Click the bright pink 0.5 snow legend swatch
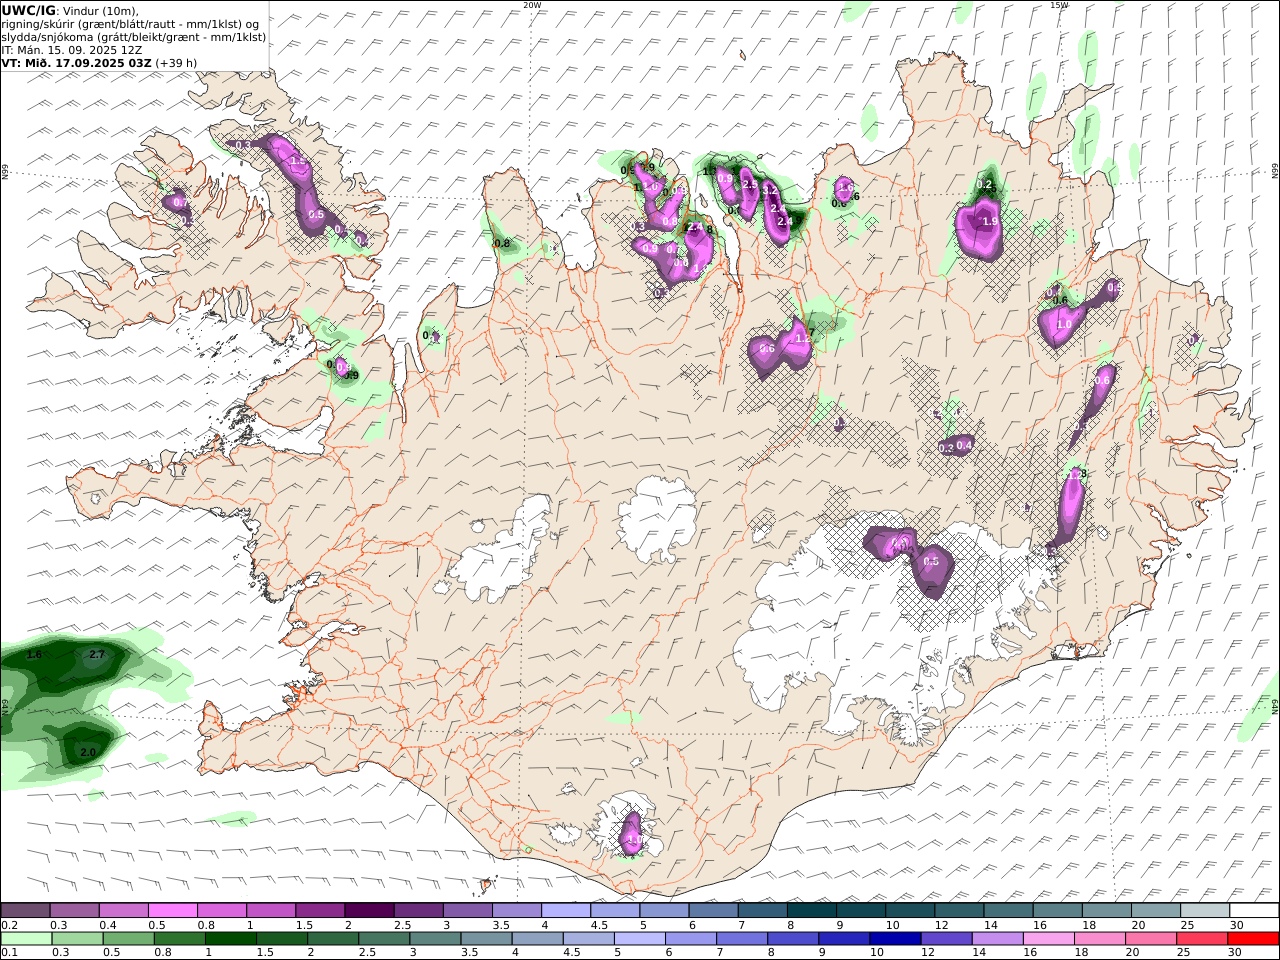1280x960 pixels. pos(172,910)
